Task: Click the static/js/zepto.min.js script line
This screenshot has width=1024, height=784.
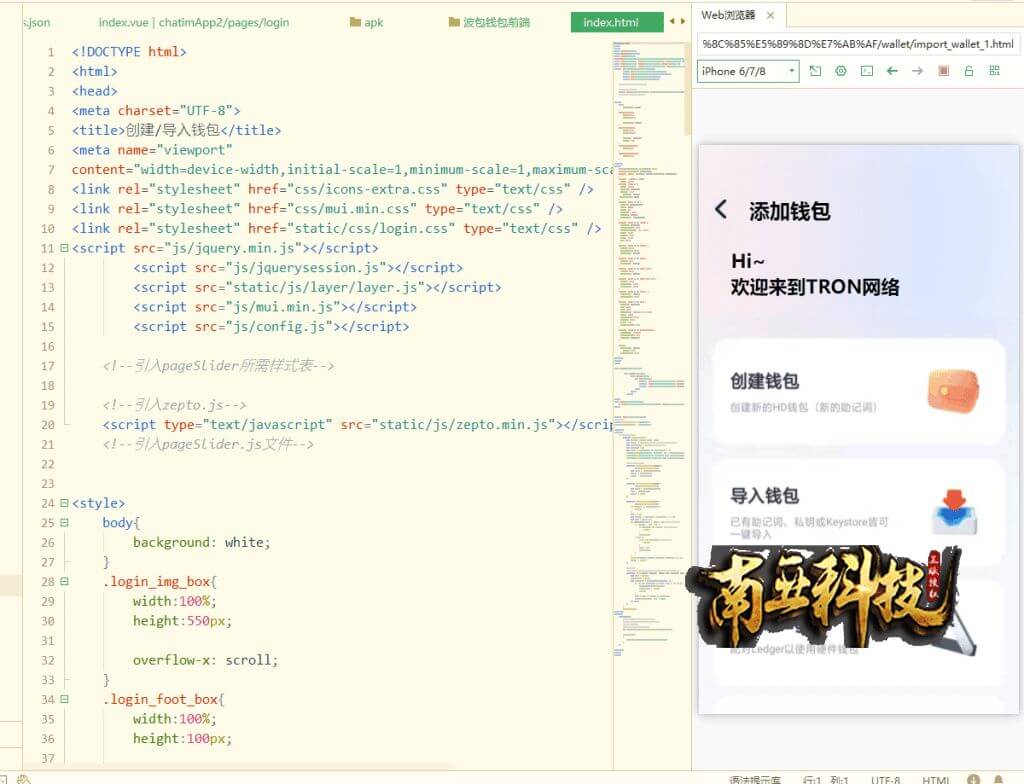Action: (357, 425)
